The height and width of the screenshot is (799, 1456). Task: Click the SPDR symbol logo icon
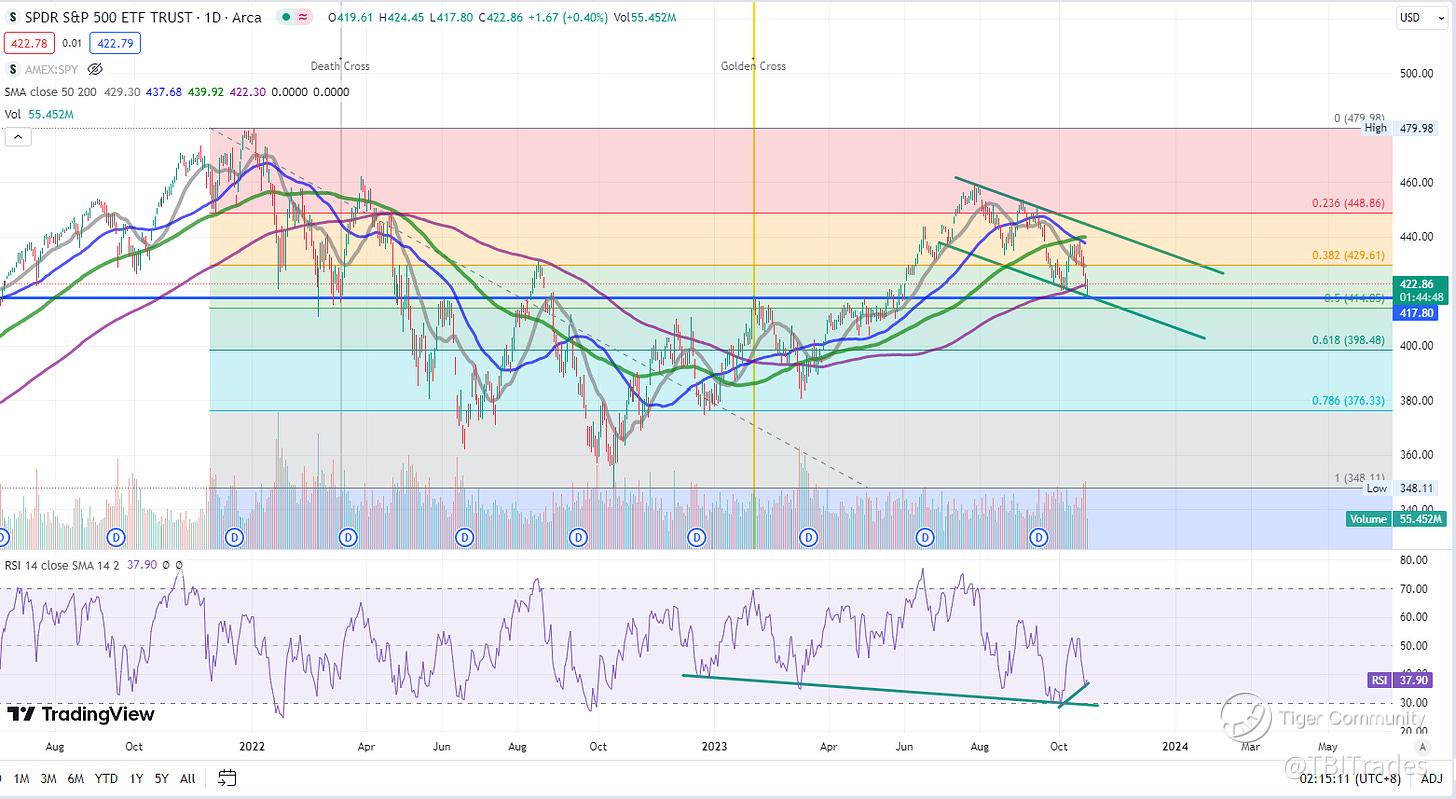click(12, 17)
